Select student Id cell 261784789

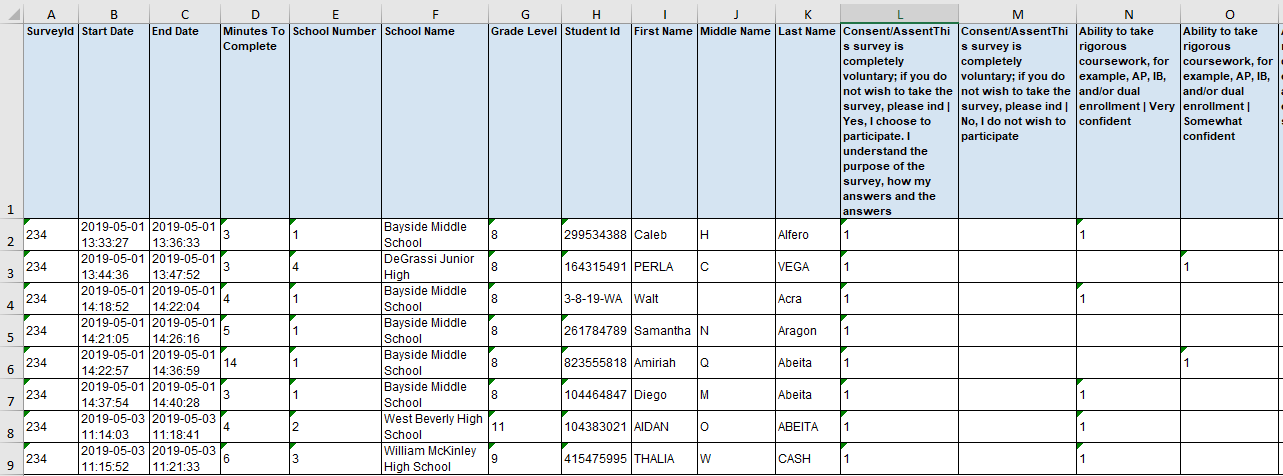[x=596, y=331]
